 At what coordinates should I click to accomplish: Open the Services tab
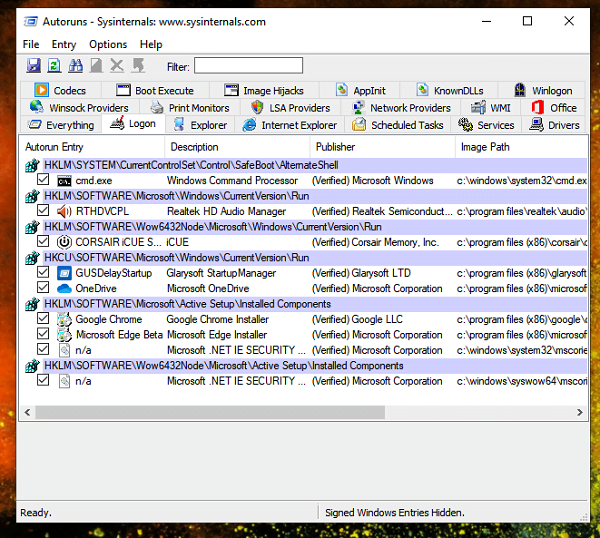tap(486, 125)
